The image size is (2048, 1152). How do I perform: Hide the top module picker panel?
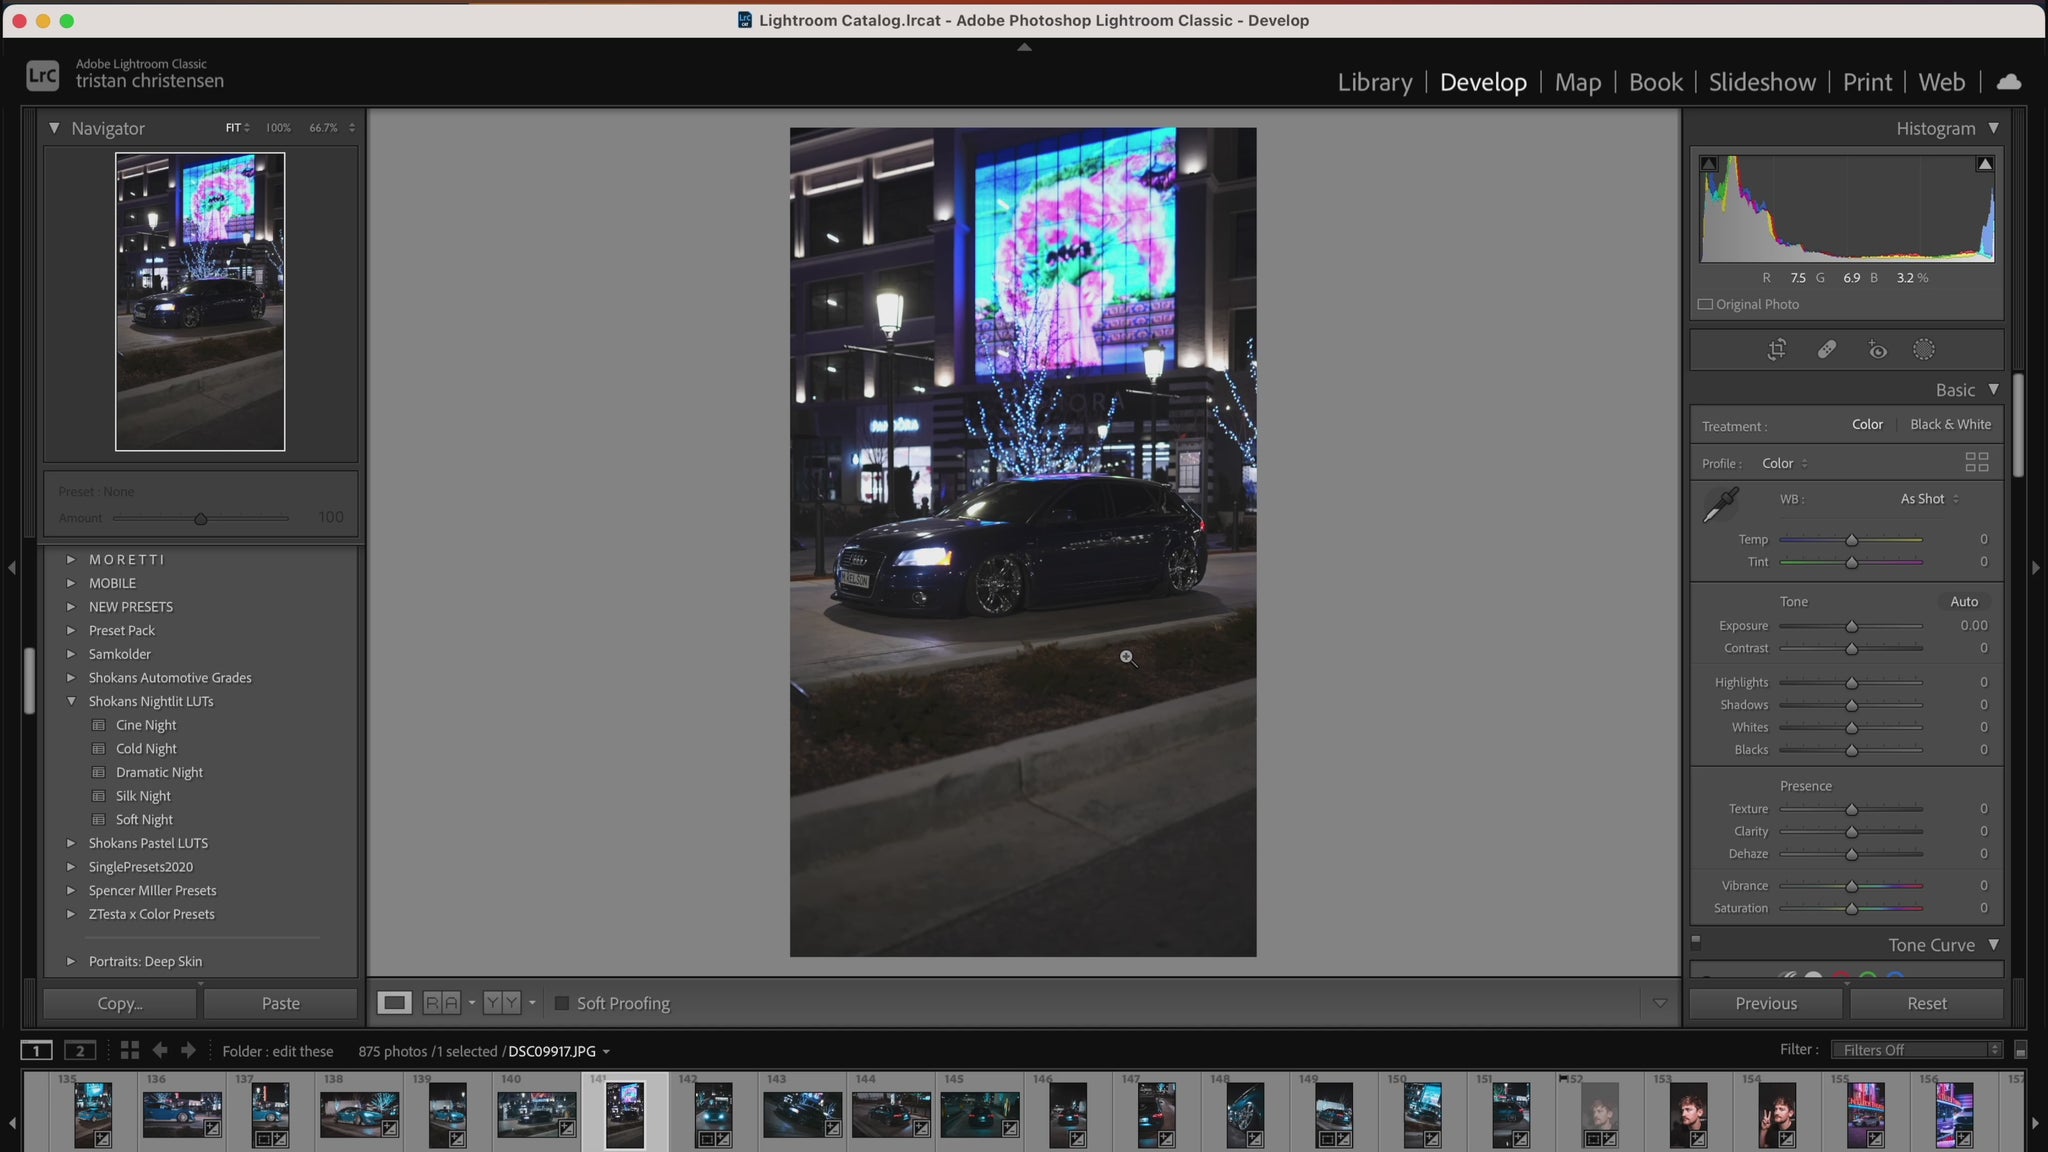coord(1024,47)
